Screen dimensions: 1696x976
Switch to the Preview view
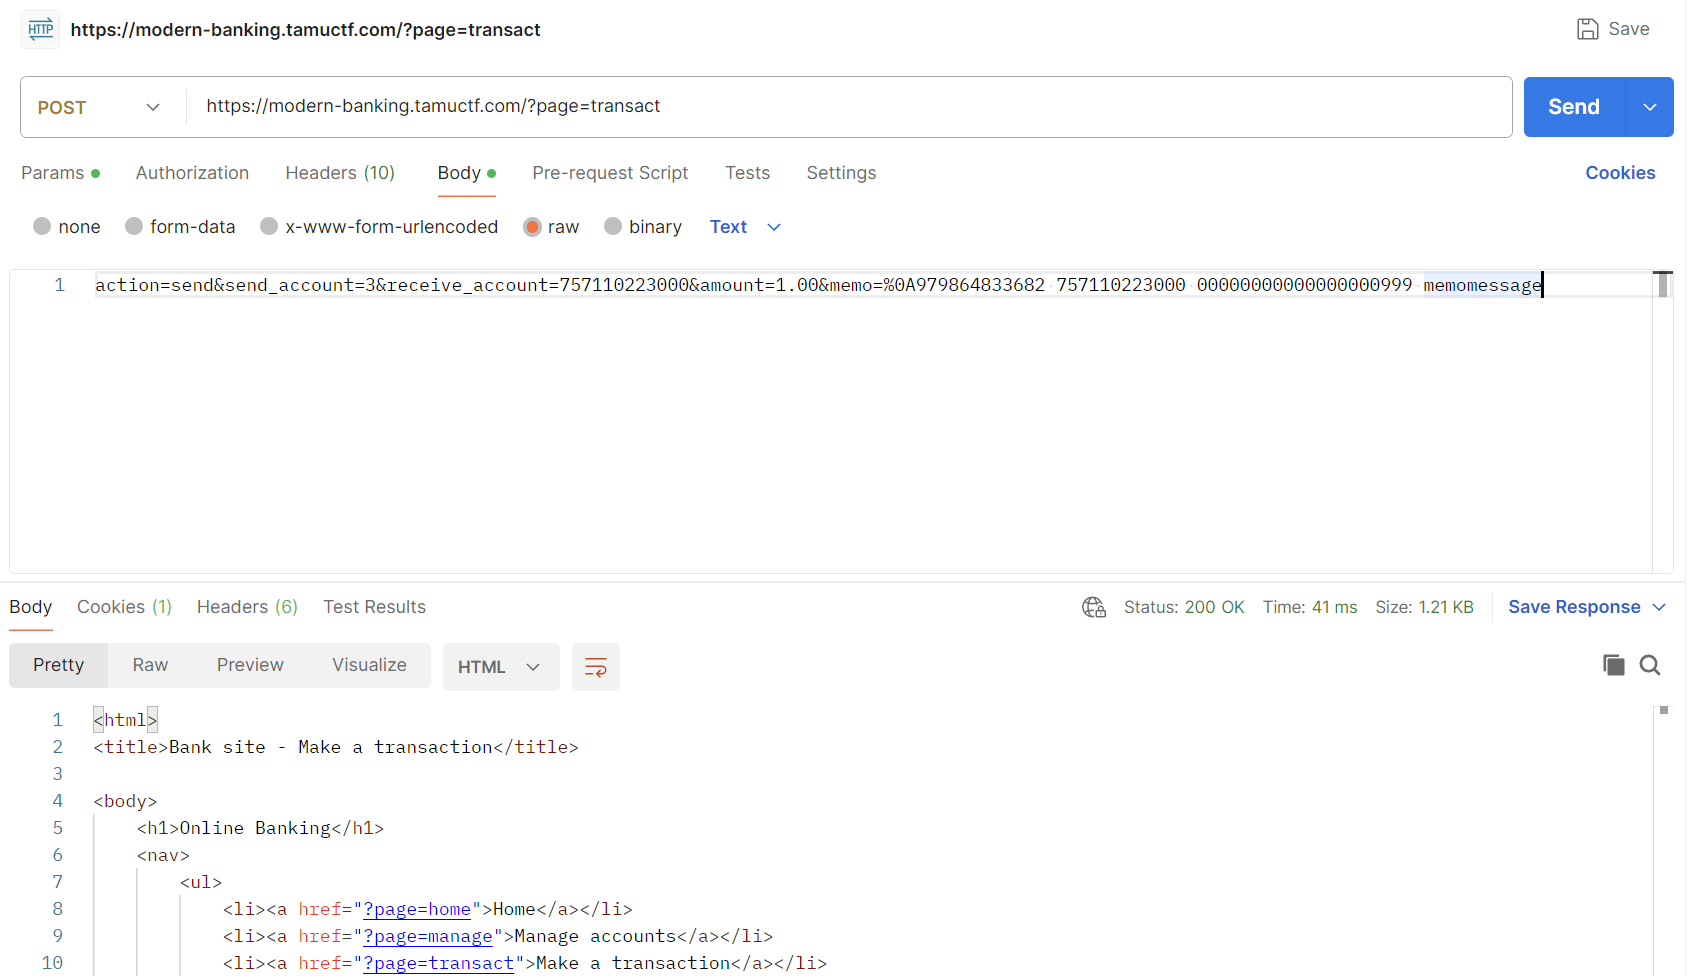click(250, 665)
